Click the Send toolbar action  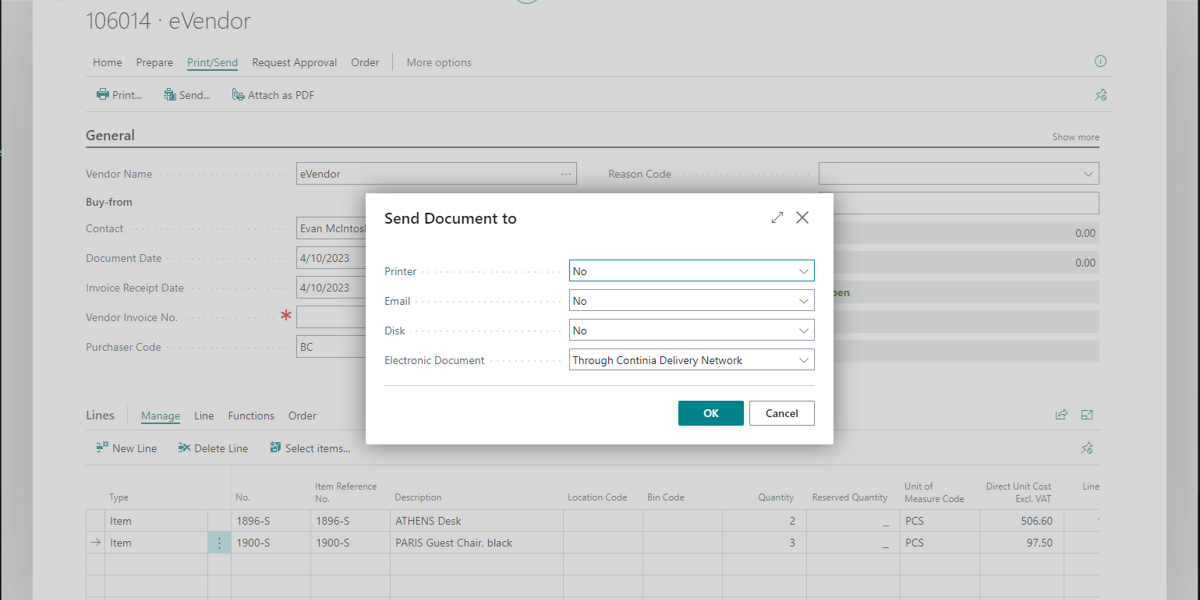(x=187, y=95)
